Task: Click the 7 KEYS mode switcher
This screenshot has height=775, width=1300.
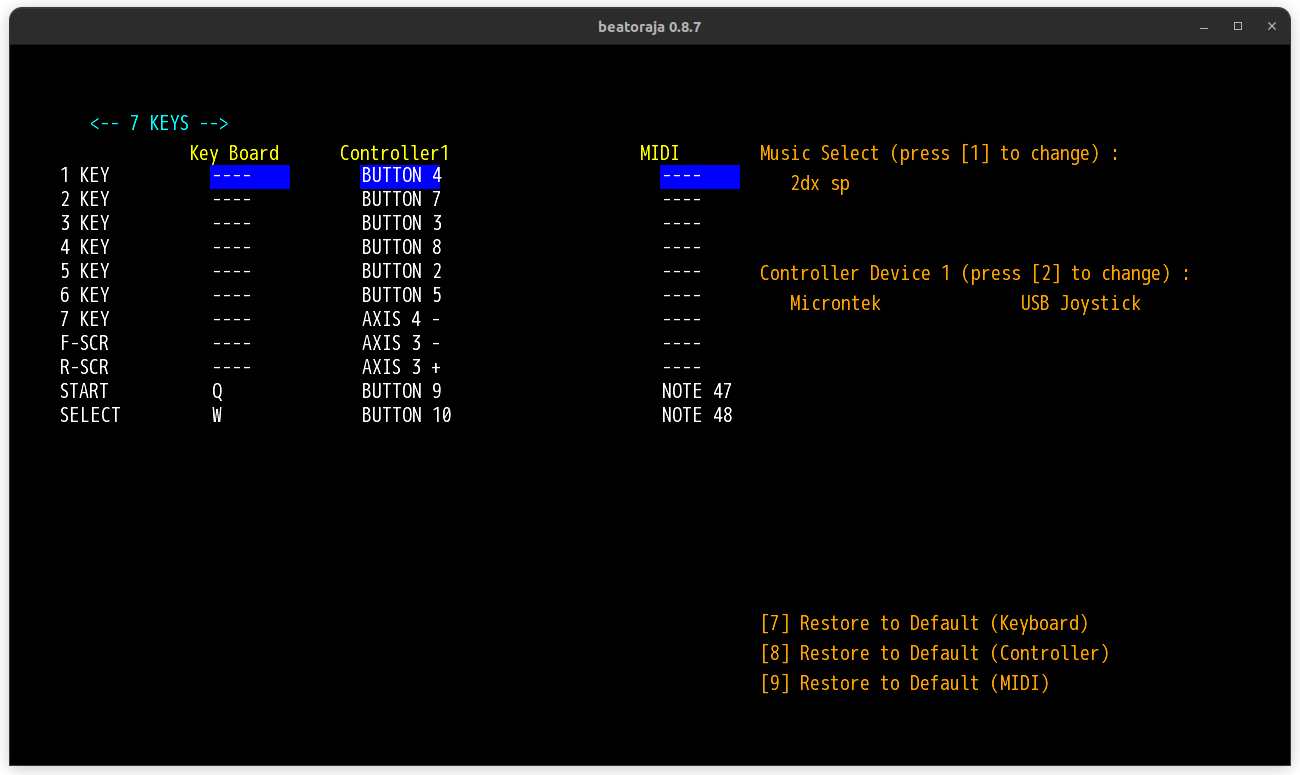Action: [x=159, y=124]
